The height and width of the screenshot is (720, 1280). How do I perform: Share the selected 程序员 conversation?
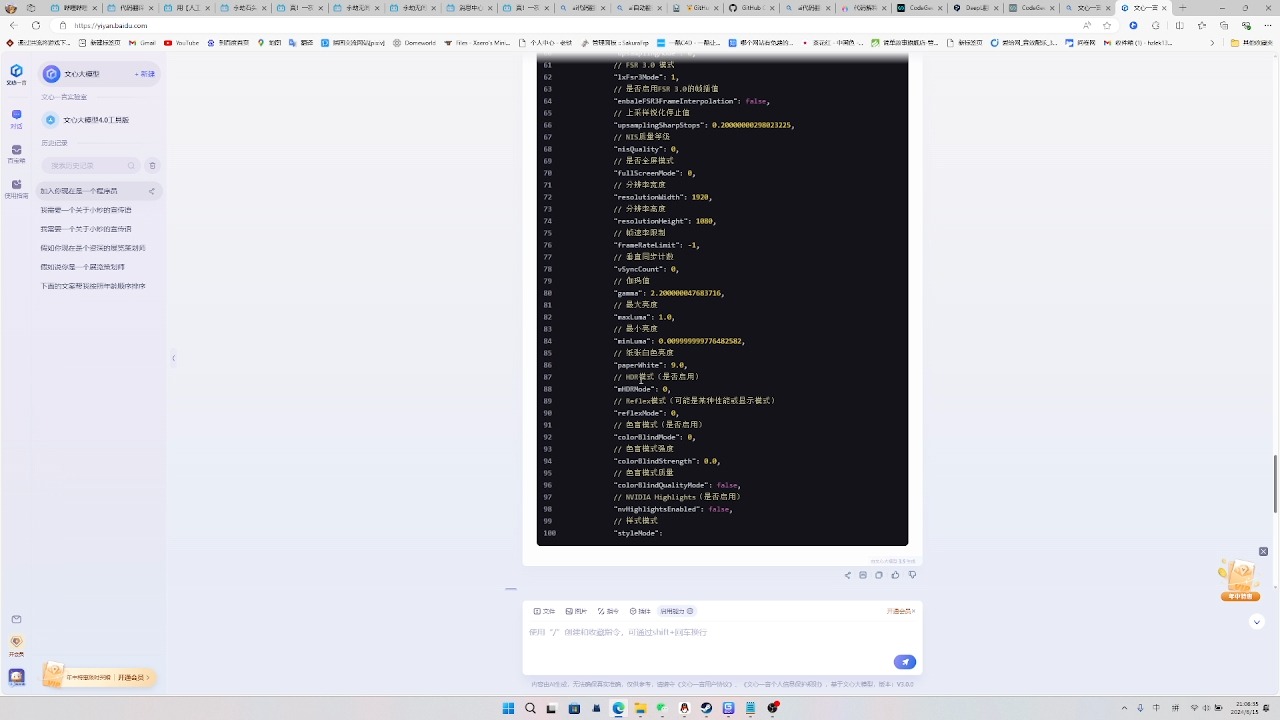pos(152,191)
